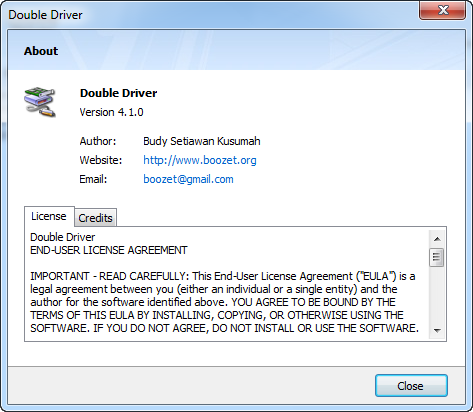Click the Email: field label
This screenshot has width=473, height=412.
(93, 179)
